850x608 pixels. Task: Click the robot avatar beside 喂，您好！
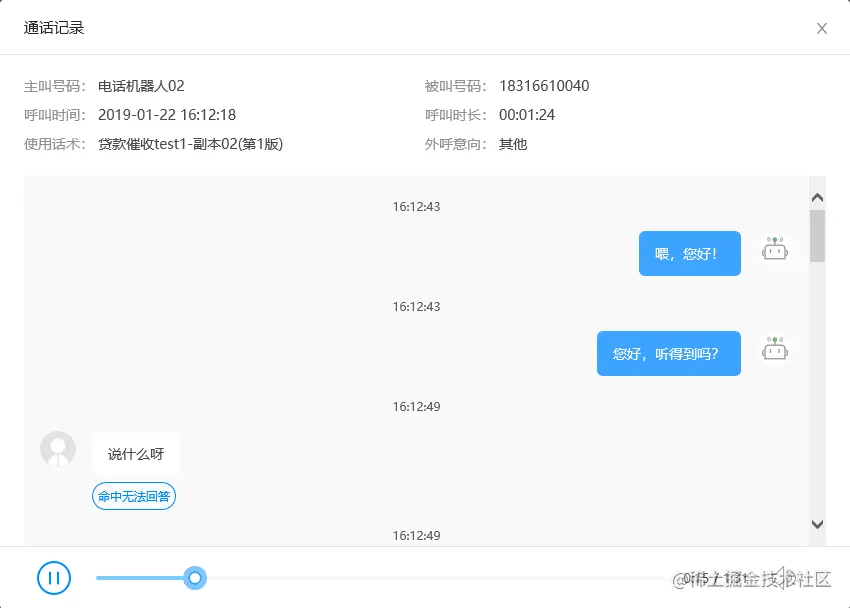[775, 249]
